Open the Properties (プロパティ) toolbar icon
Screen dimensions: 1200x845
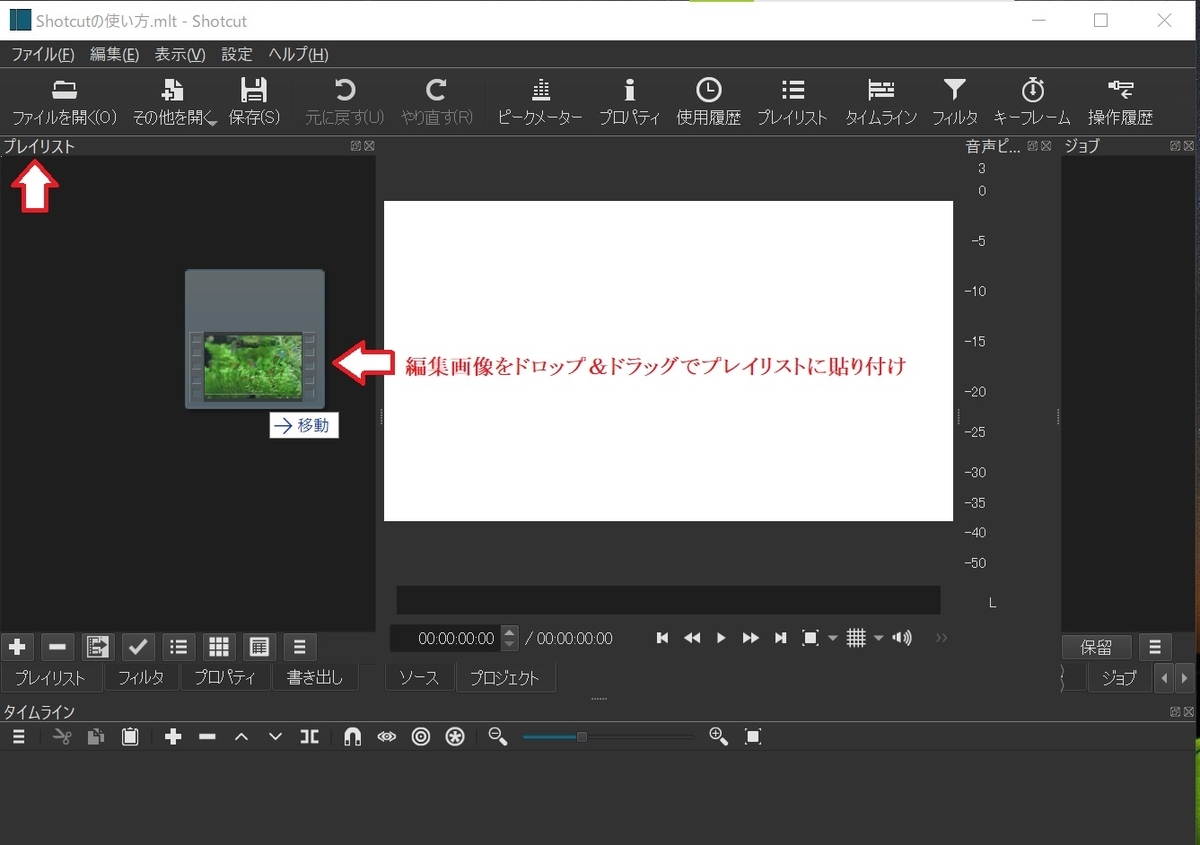click(629, 91)
